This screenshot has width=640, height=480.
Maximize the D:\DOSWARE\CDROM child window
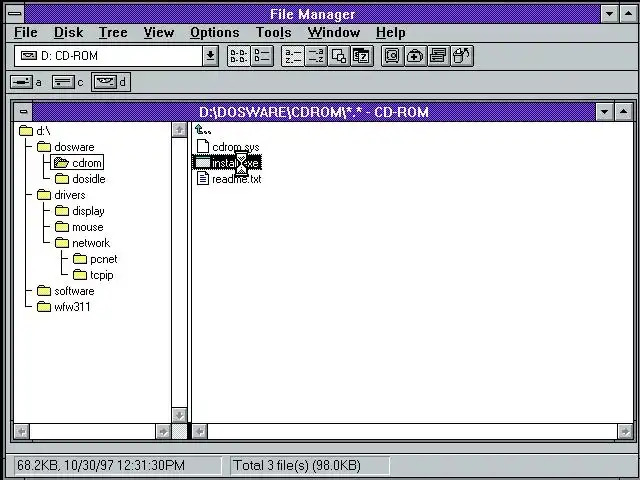click(x=624, y=111)
